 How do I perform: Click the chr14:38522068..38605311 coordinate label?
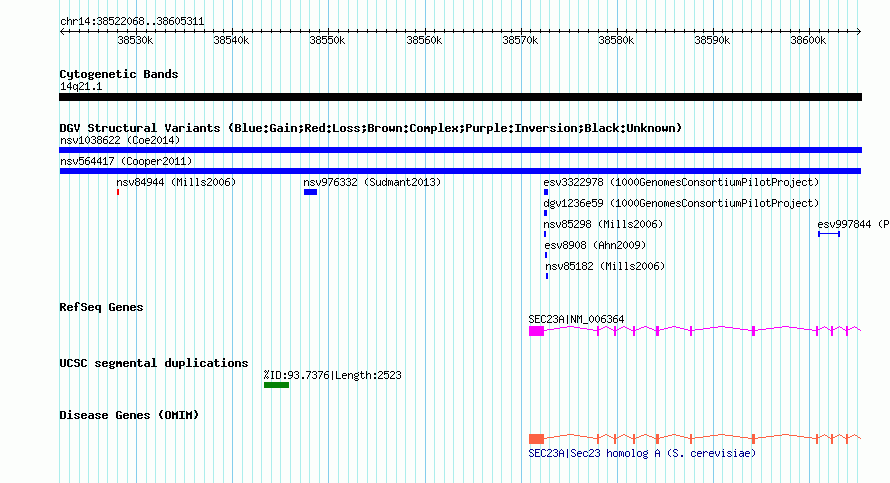[x=132, y=22]
